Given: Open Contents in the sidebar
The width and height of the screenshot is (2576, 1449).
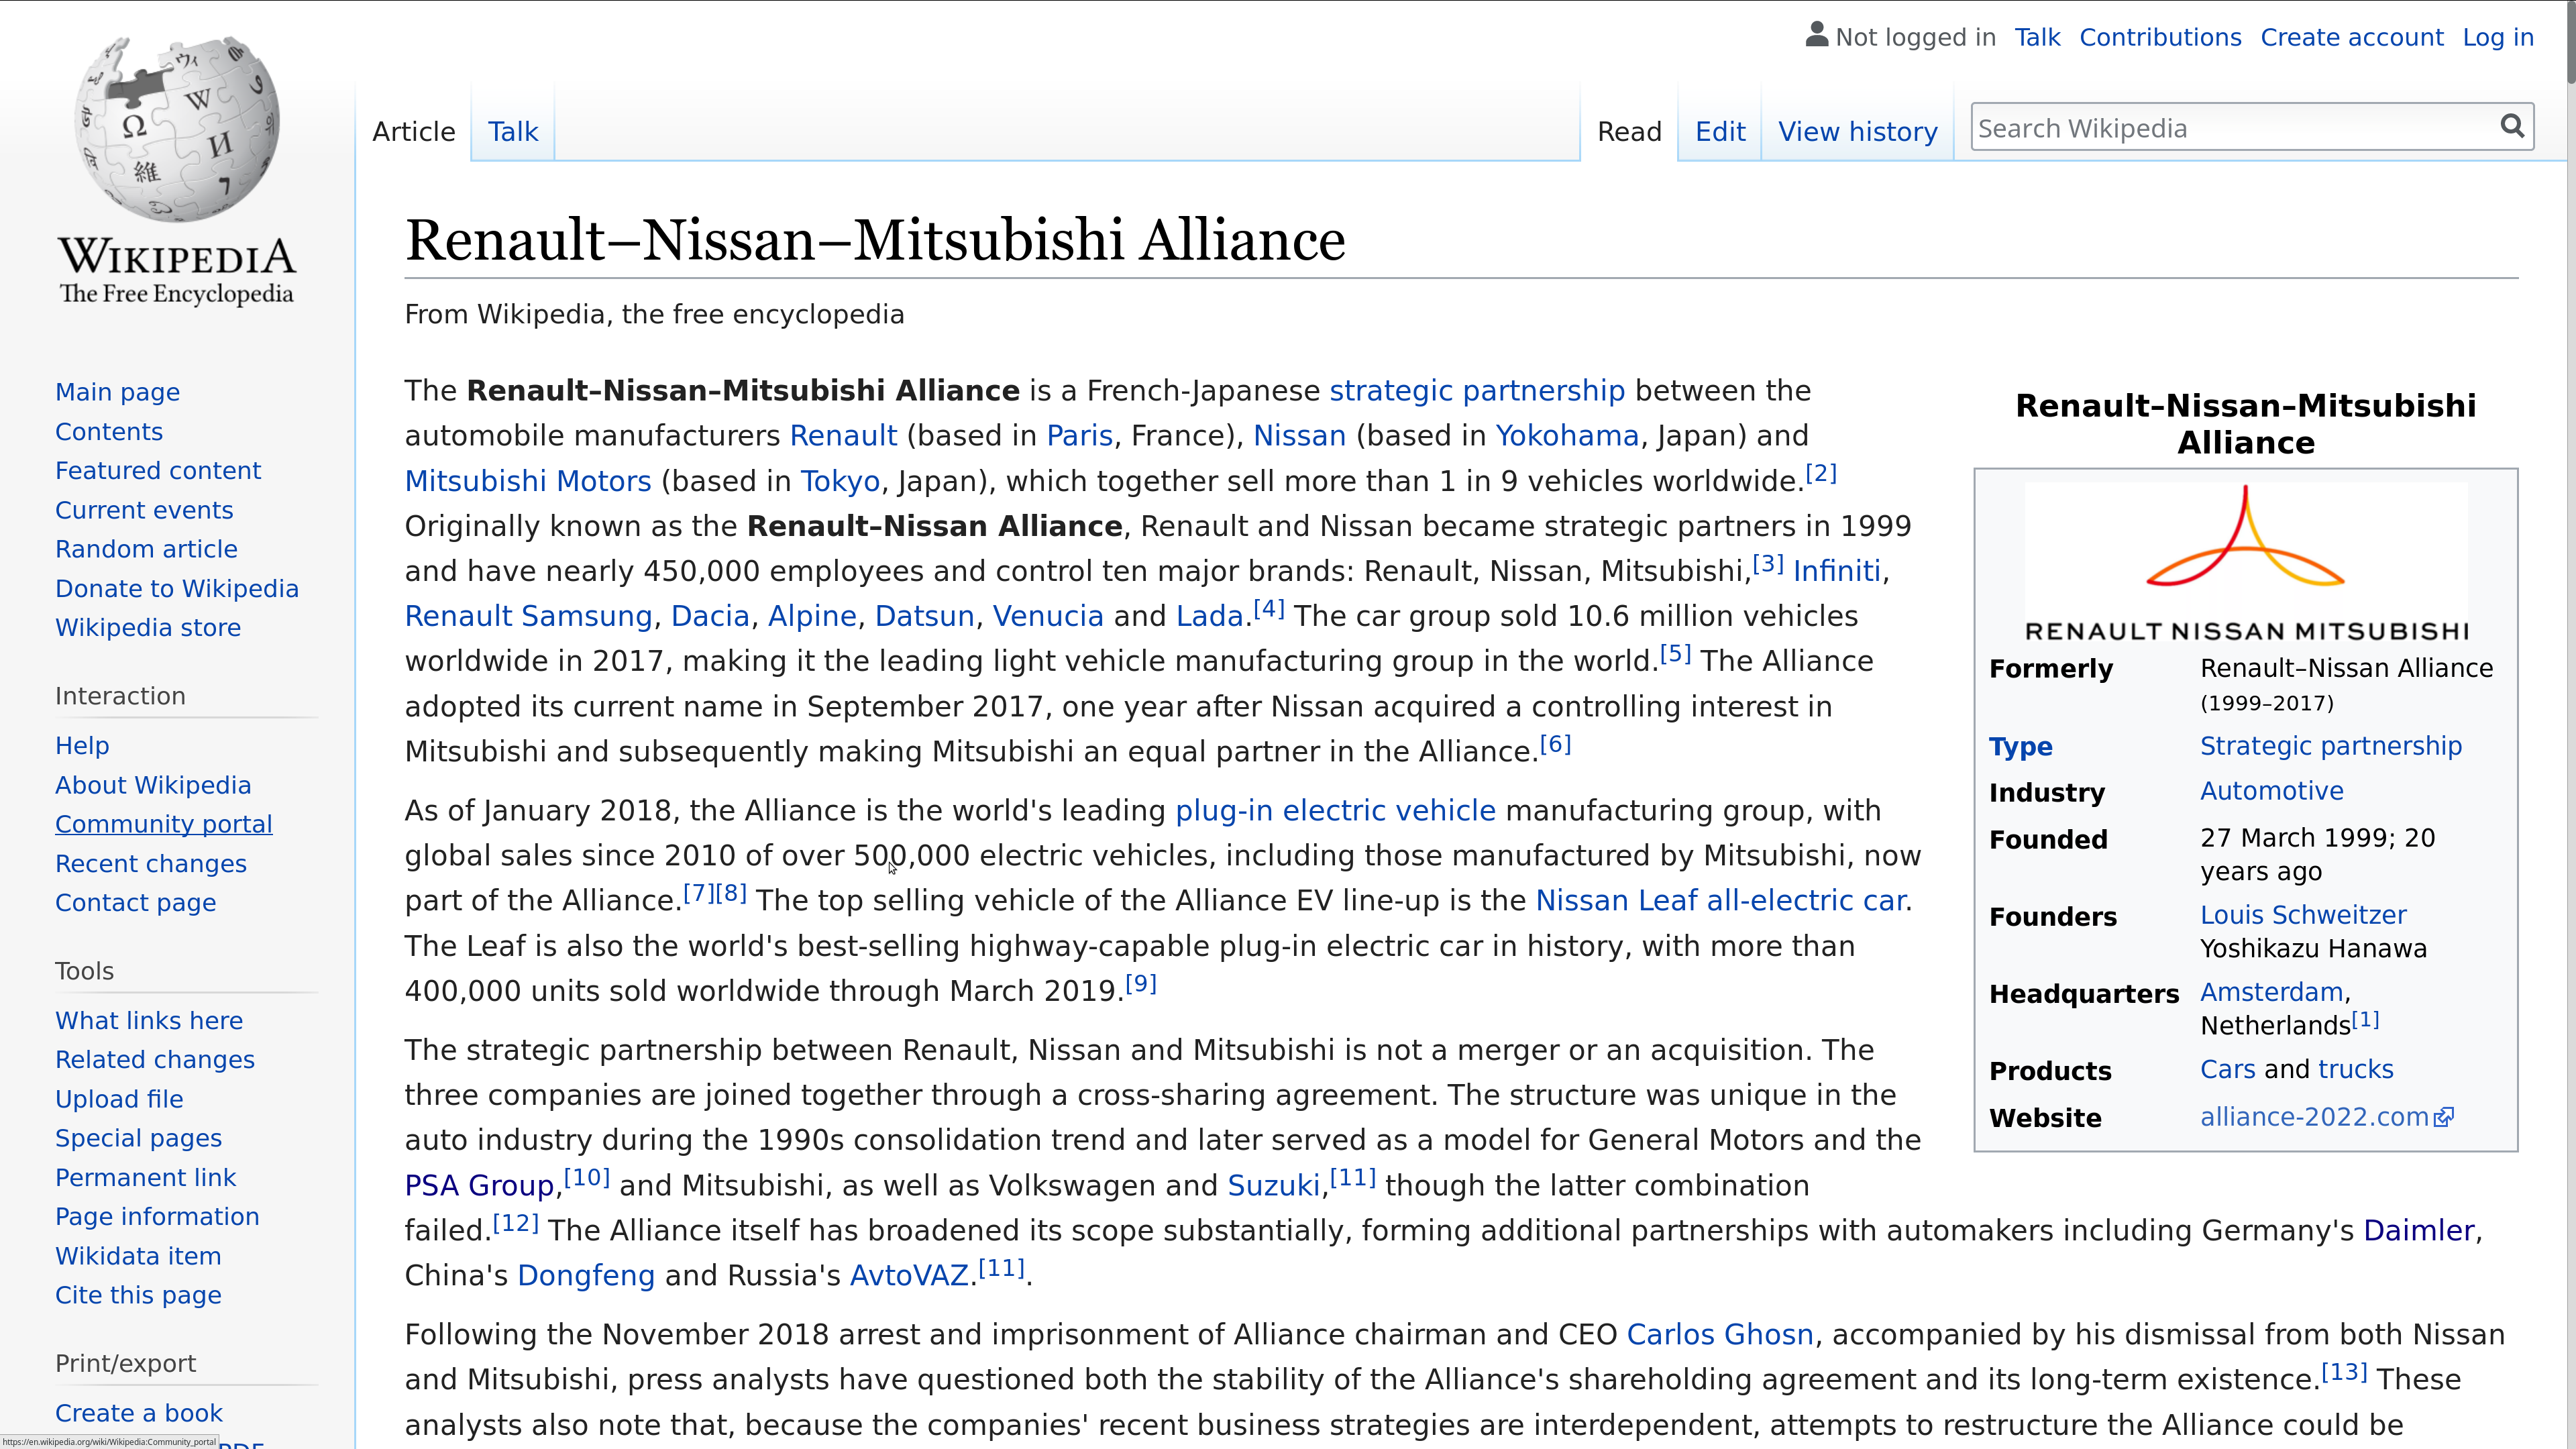Looking at the screenshot, I should [108, 432].
